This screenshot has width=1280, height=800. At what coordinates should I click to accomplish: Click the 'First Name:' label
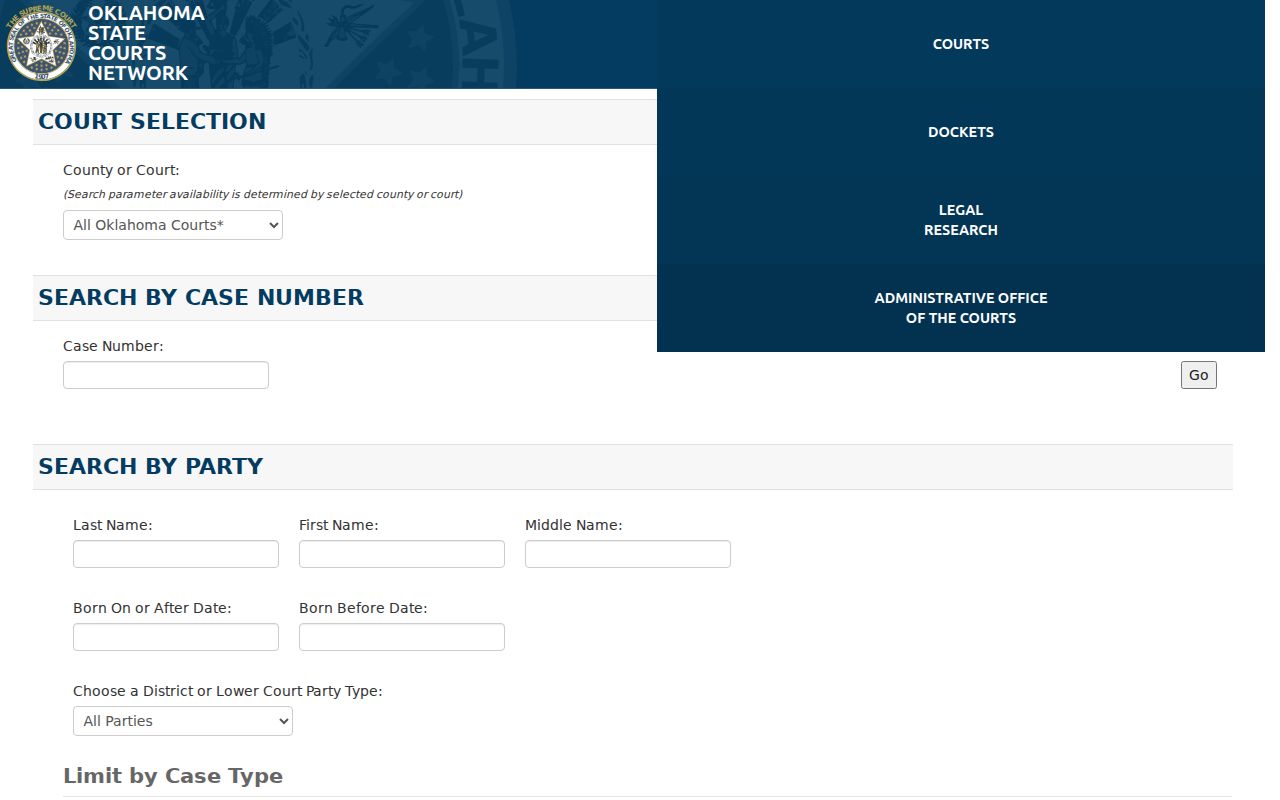339,525
